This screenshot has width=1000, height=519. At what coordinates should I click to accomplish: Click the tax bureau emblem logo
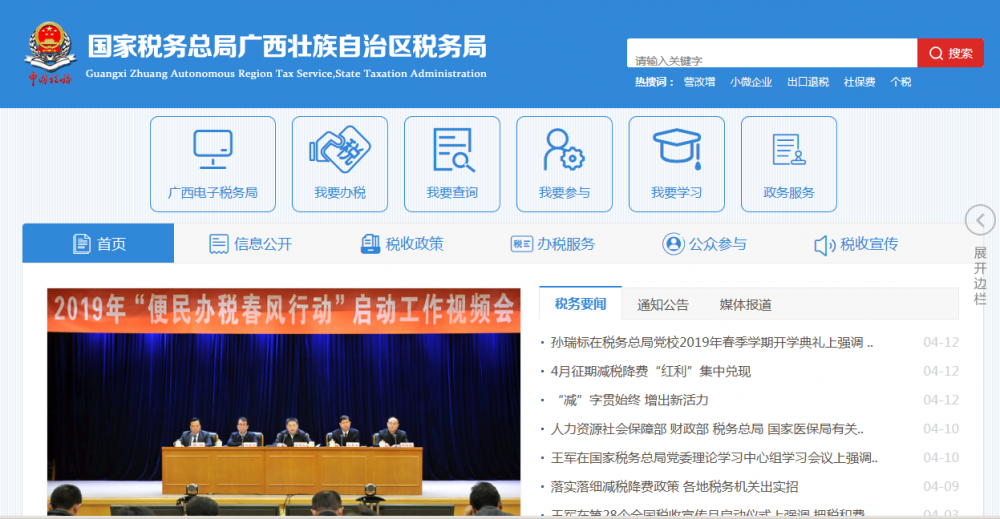pos(50,52)
